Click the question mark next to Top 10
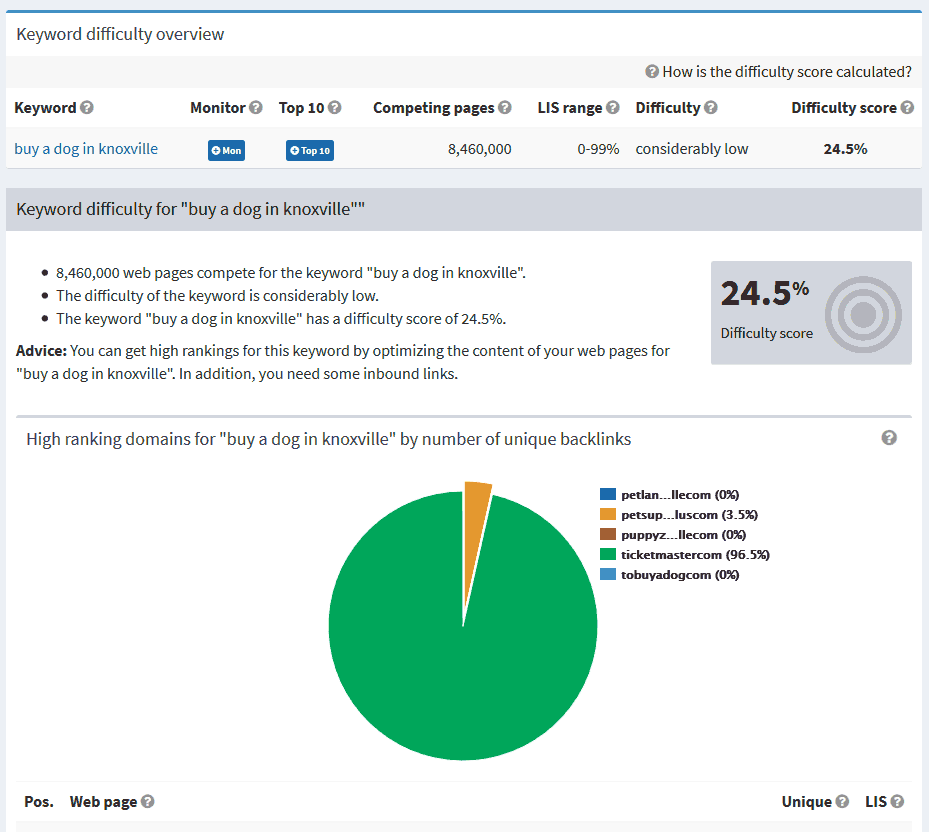 333,107
